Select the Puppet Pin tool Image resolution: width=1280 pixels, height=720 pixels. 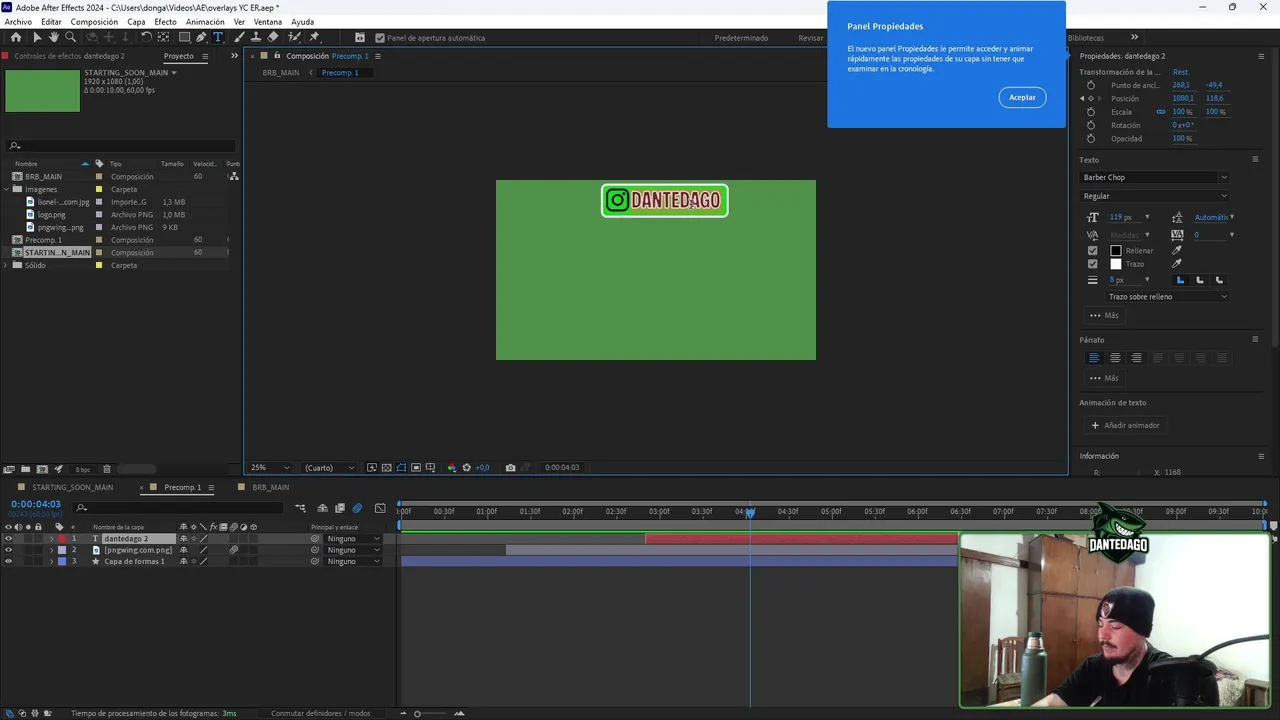[x=314, y=37]
